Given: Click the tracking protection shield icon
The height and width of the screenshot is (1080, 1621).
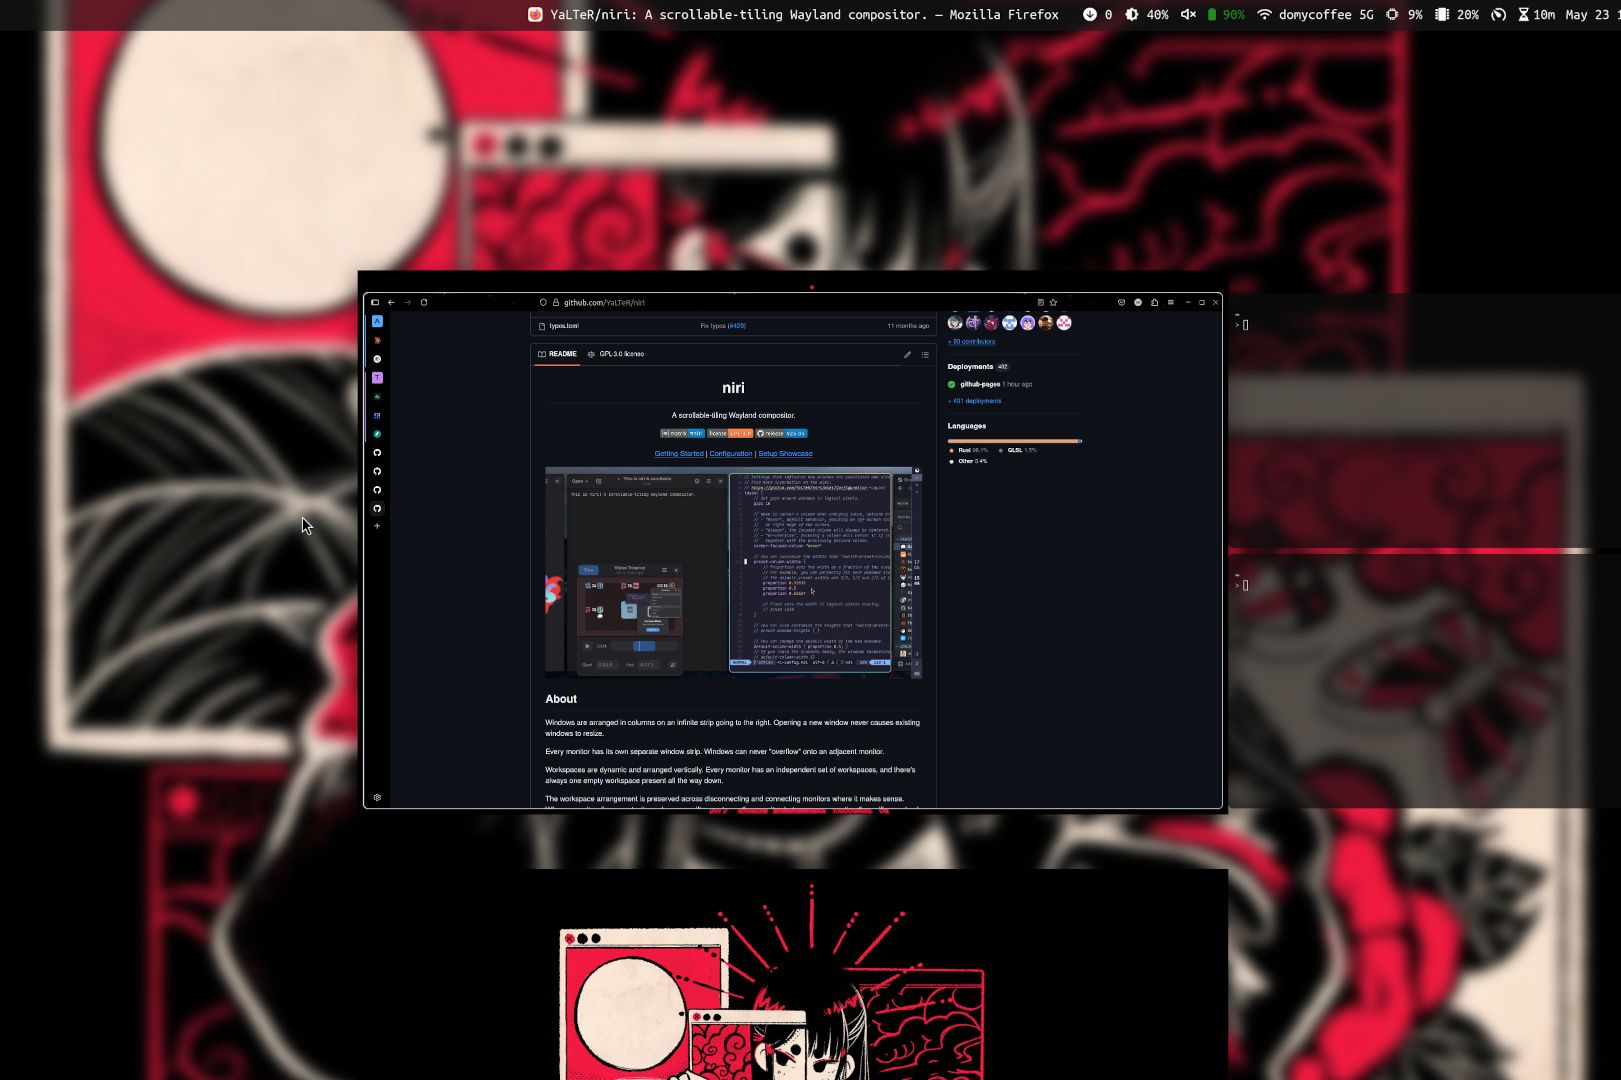Looking at the screenshot, I should pyautogui.click(x=543, y=302).
